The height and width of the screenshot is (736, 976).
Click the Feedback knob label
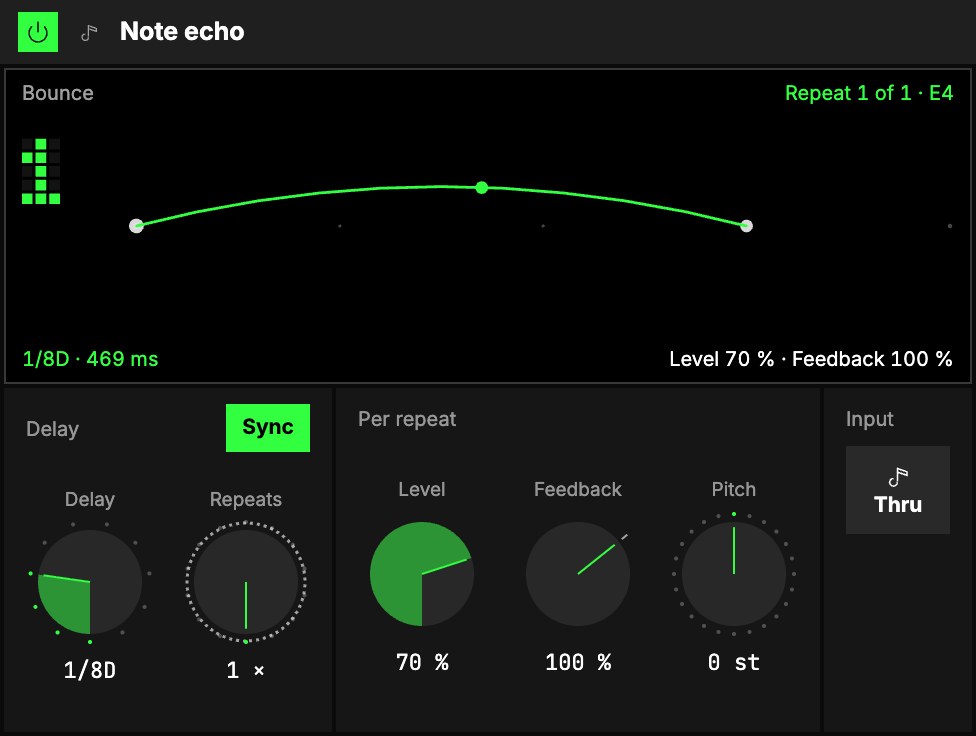coord(578,489)
